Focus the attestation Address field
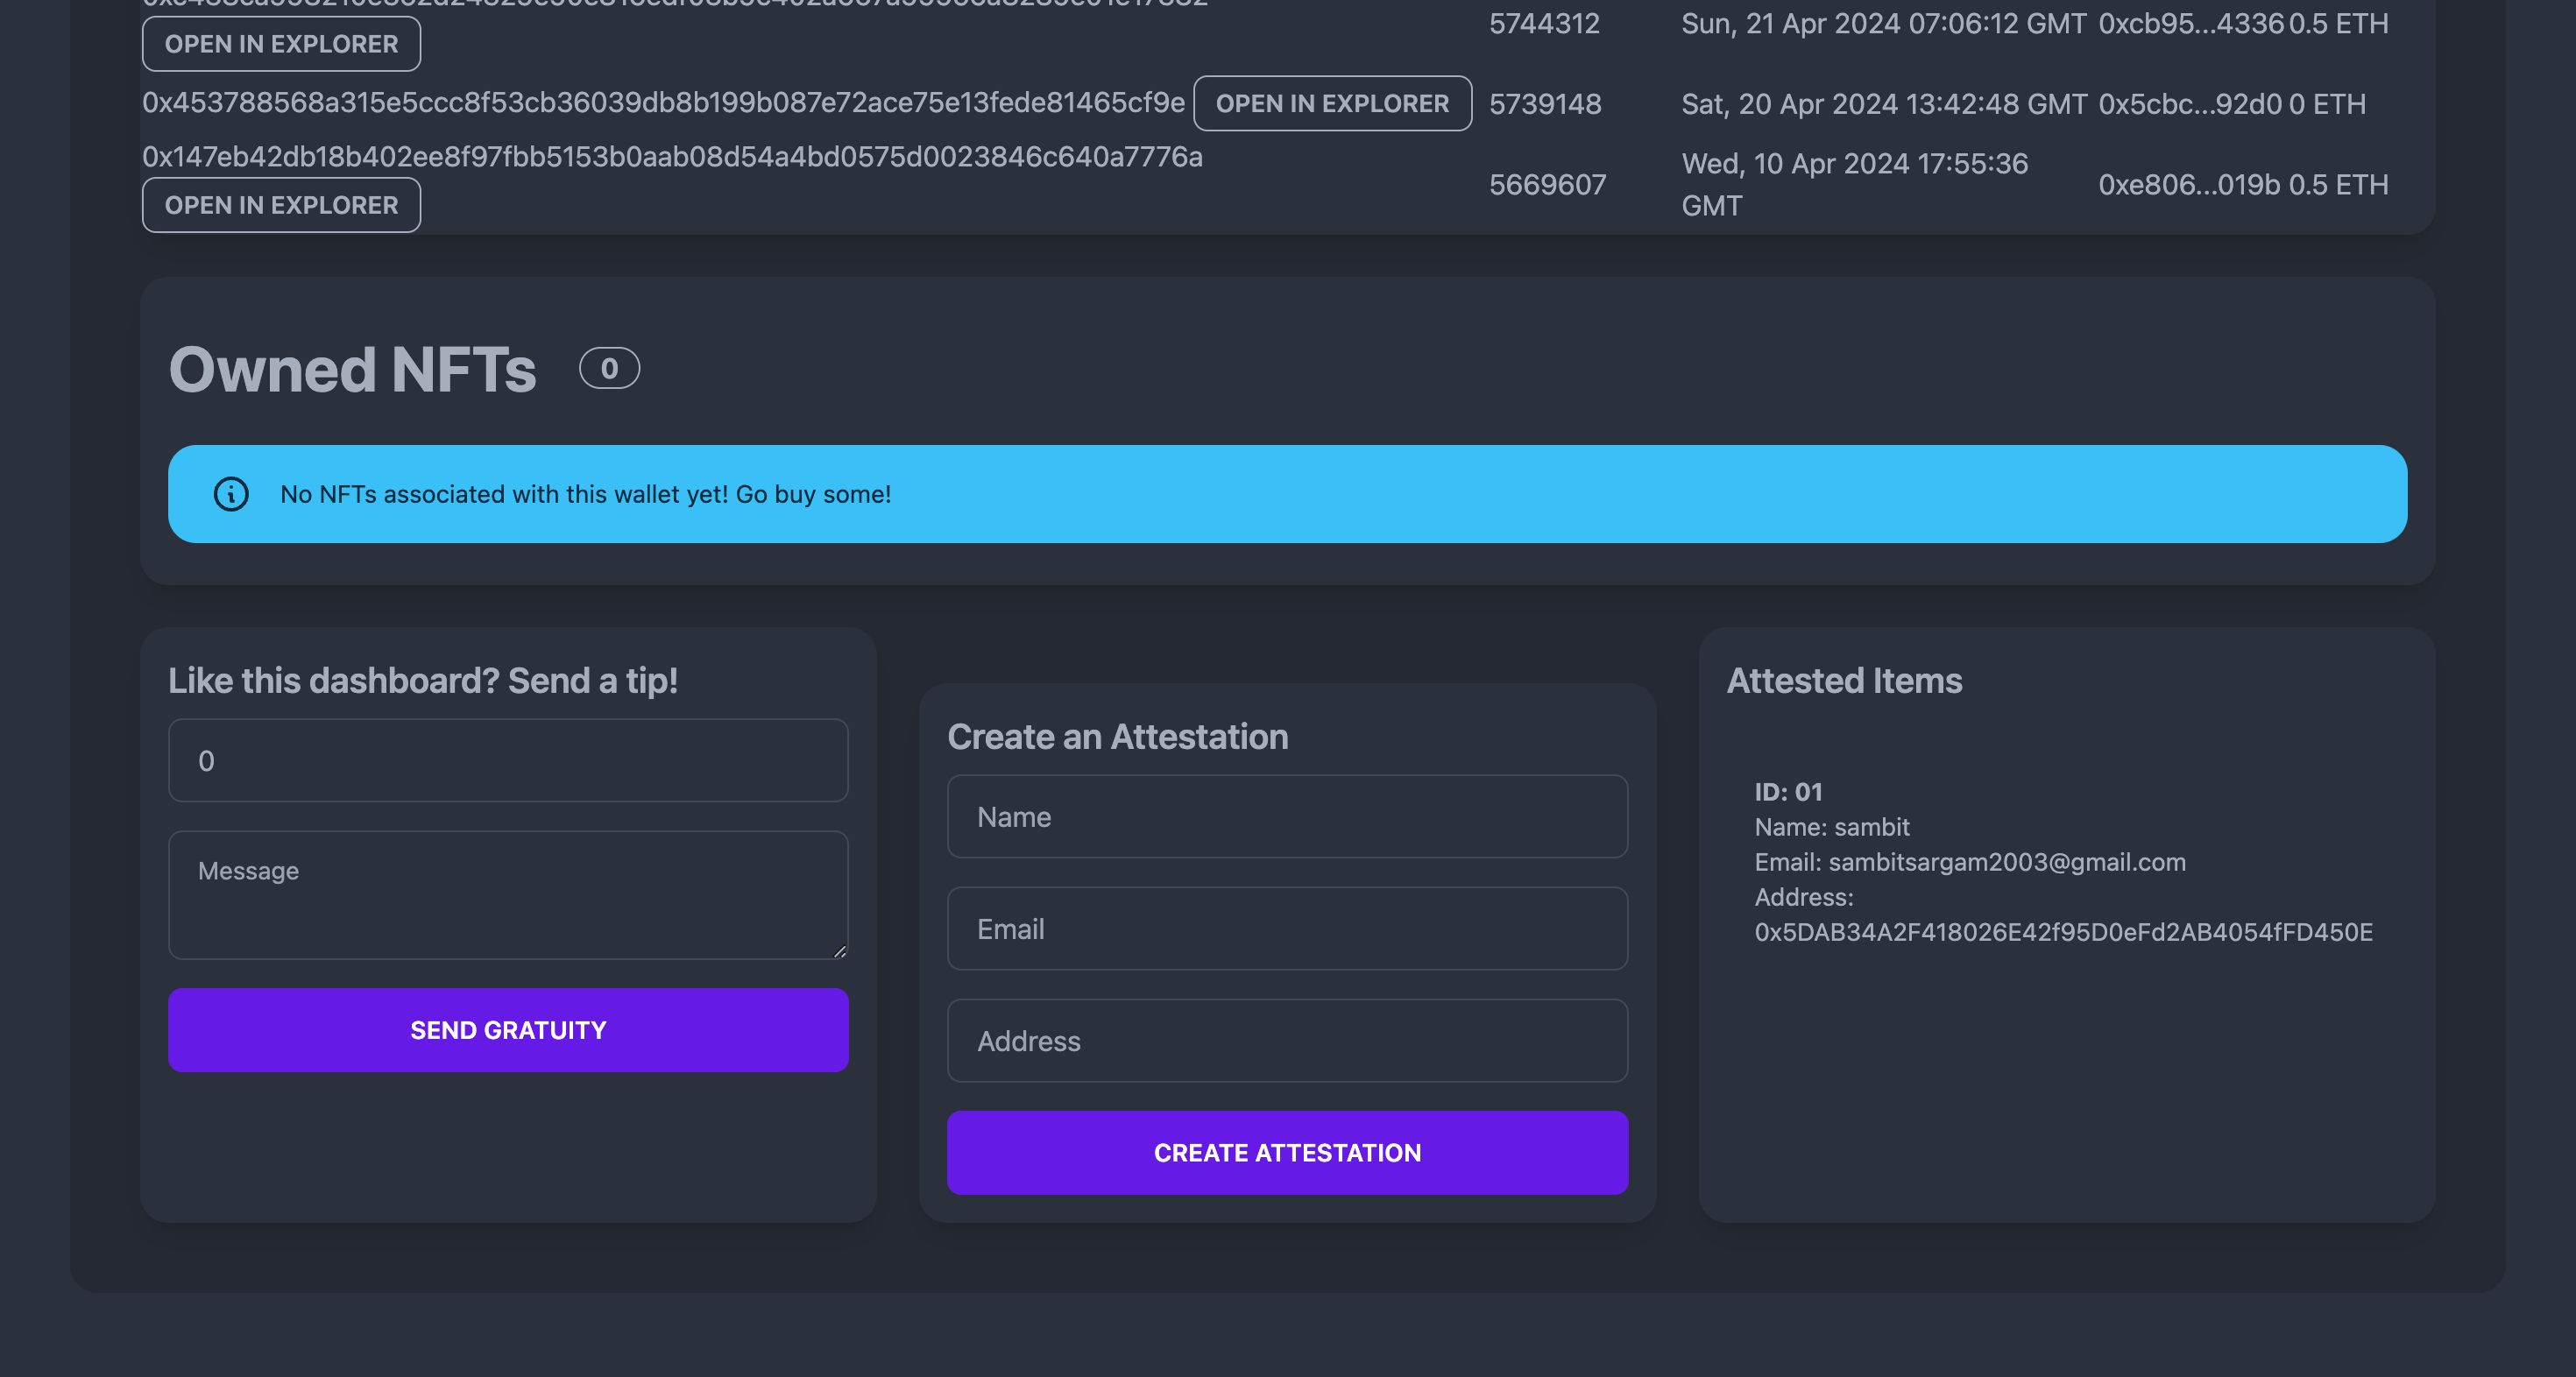2576x1377 pixels. point(1287,1040)
